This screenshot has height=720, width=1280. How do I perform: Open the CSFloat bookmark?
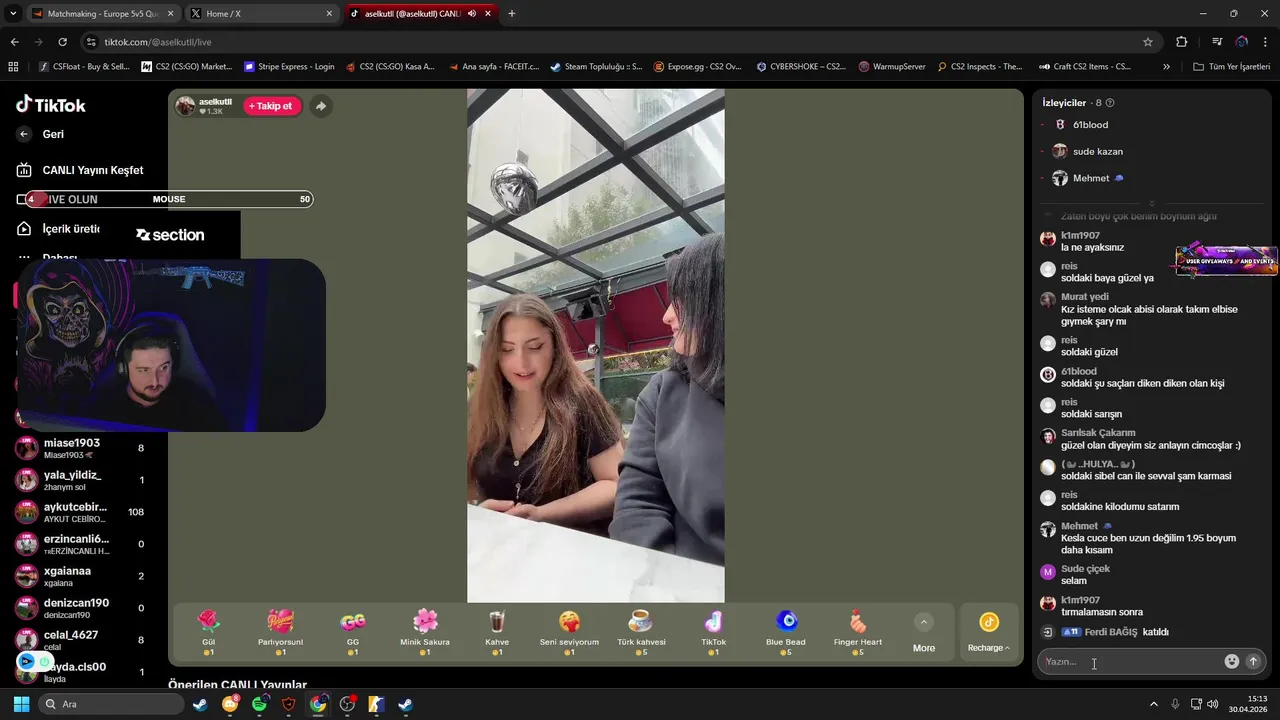(84, 67)
